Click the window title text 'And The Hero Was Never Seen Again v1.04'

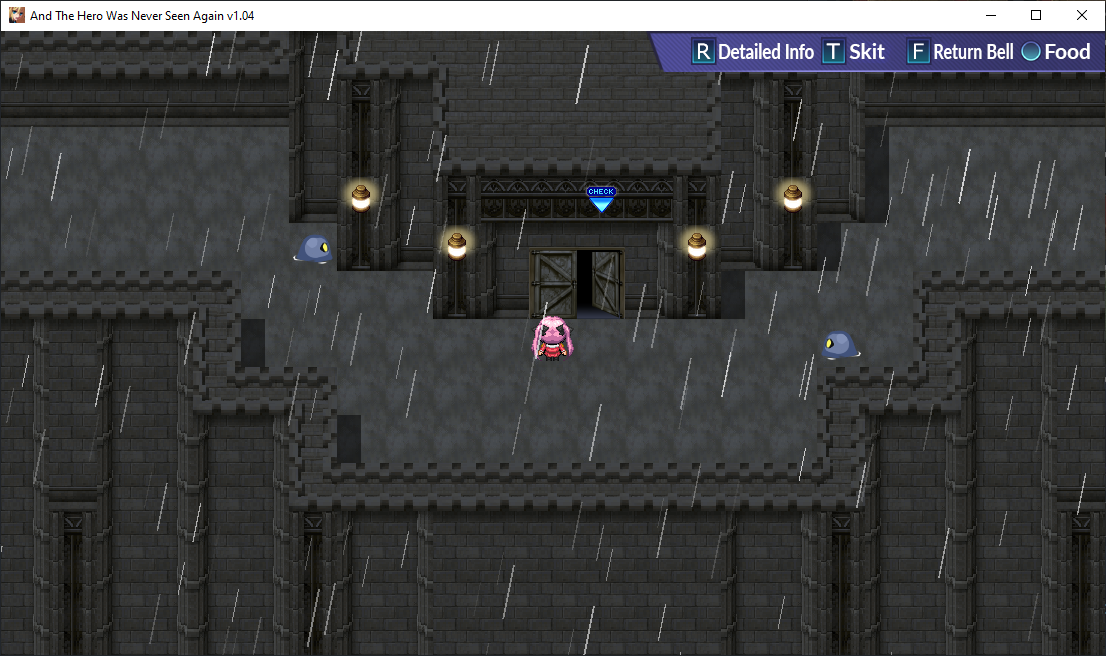click(142, 16)
